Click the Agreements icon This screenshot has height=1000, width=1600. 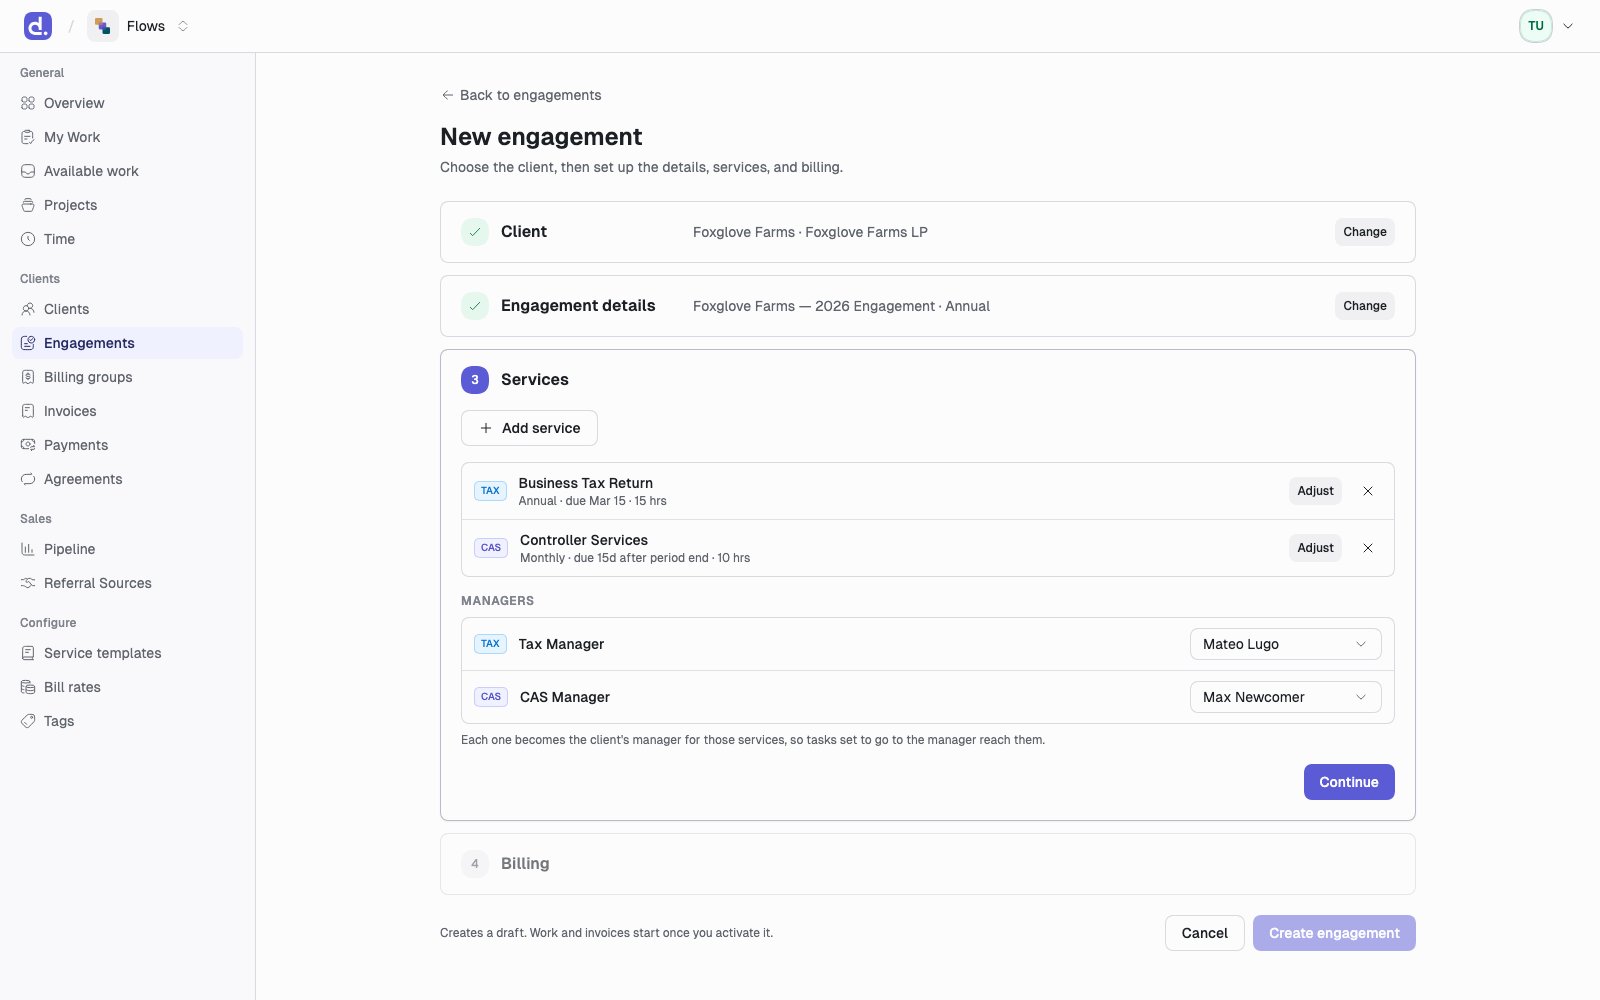28,479
